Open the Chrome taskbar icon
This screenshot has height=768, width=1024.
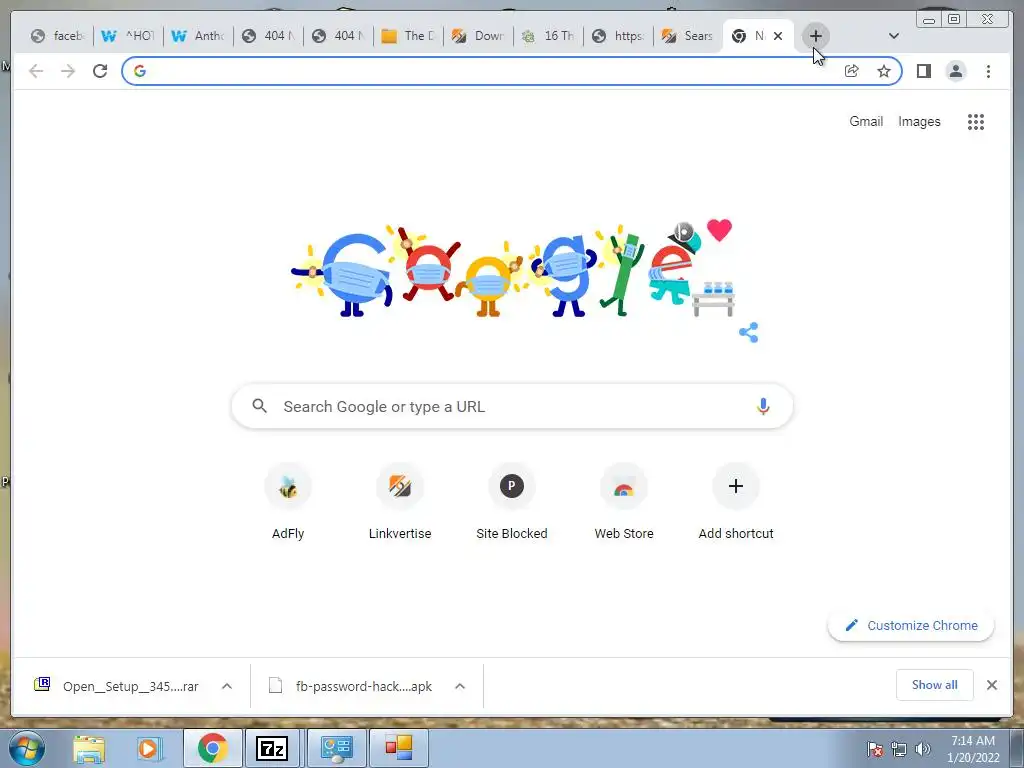point(212,748)
